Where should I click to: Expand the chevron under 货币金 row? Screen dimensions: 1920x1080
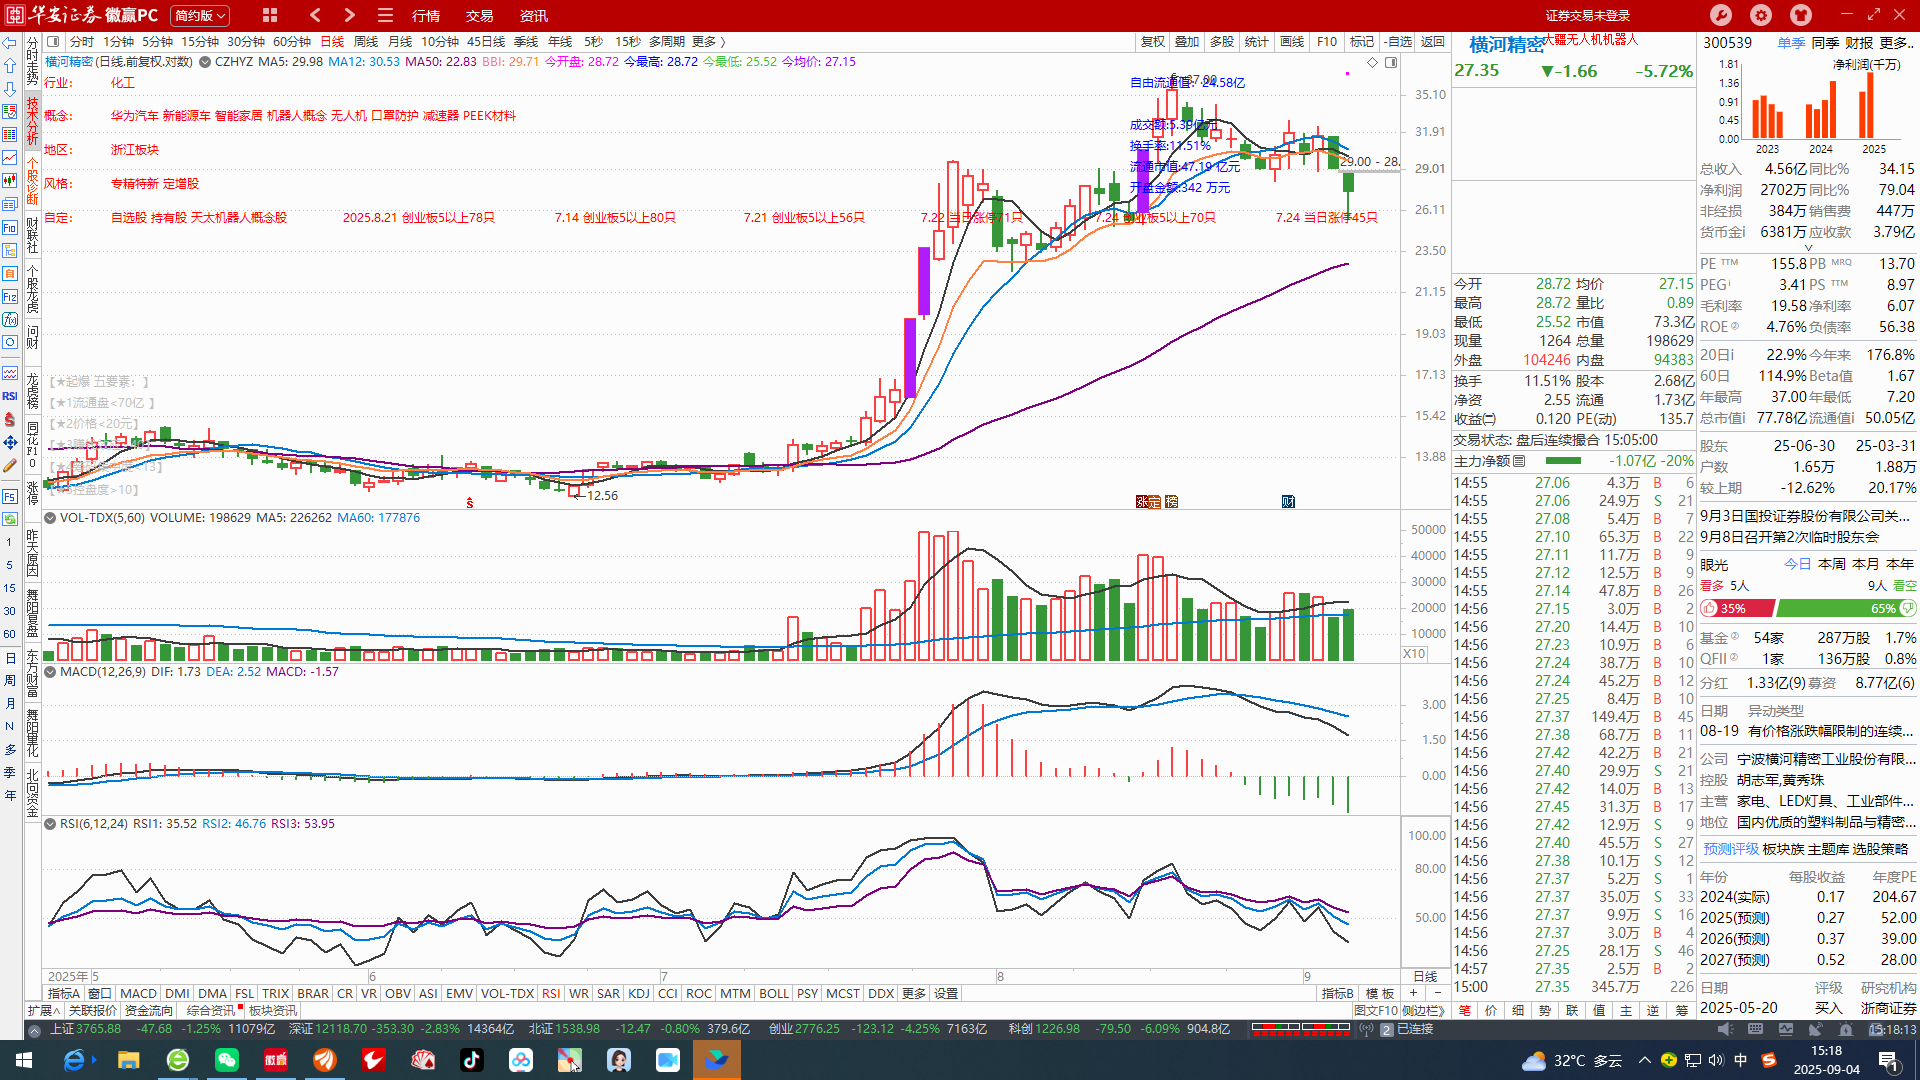click(x=1808, y=247)
